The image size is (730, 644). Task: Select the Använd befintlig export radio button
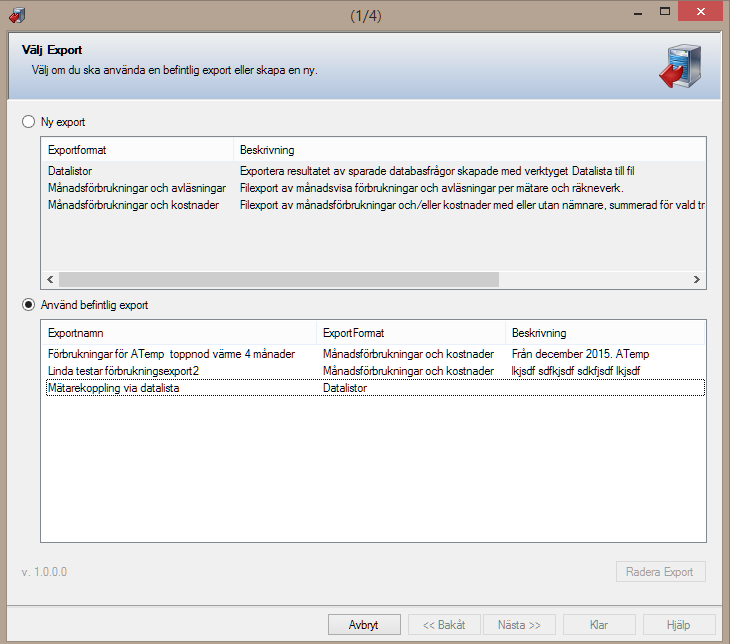[x=28, y=305]
